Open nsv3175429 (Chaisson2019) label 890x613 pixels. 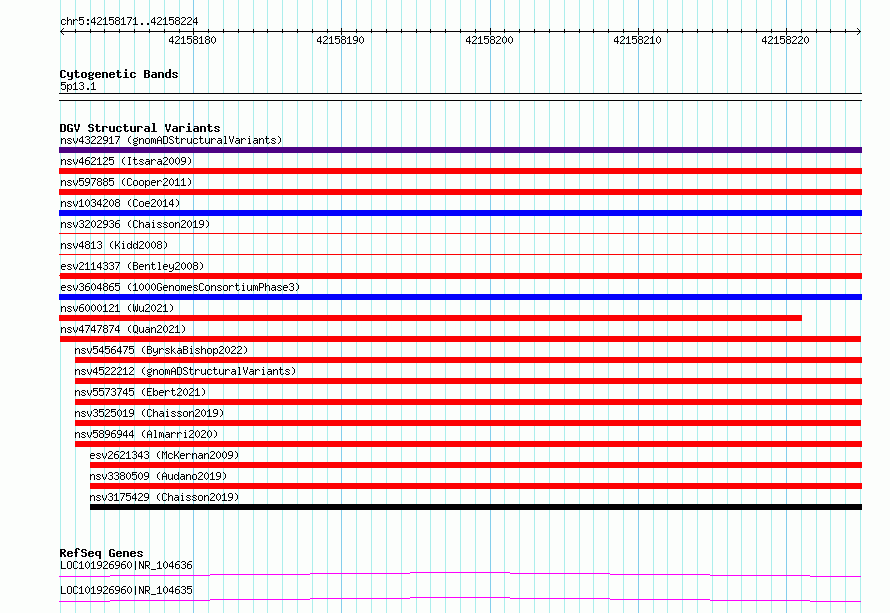coord(164,497)
